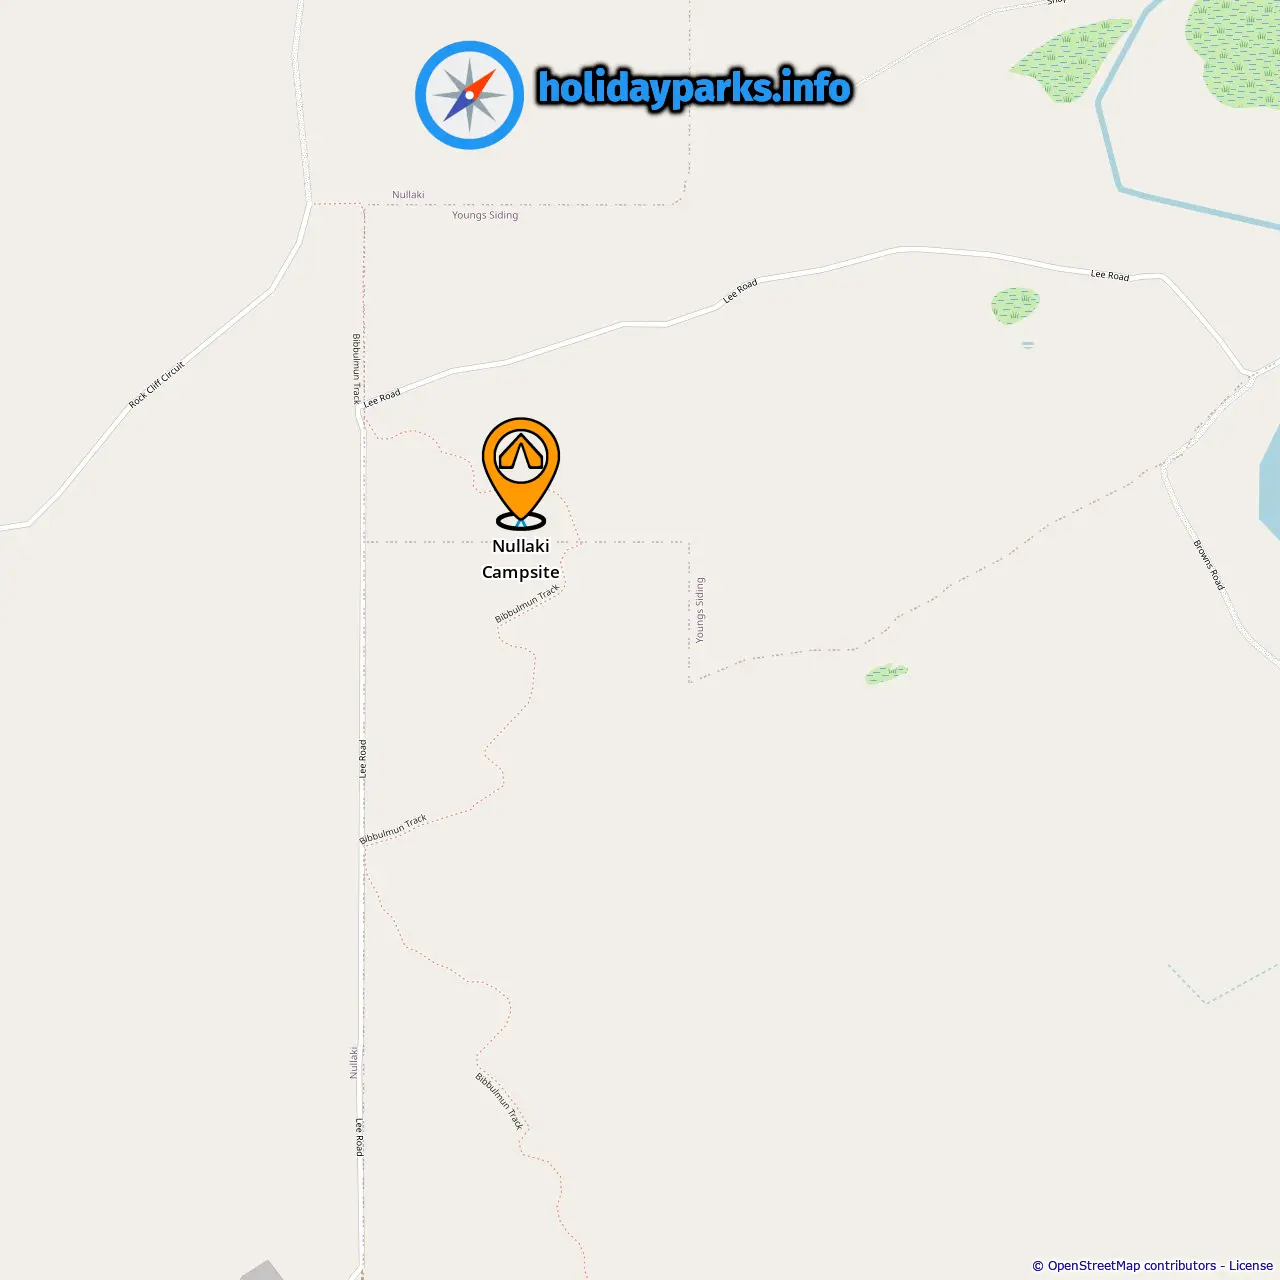Click the Browns Road label
Screen dimensions: 1280x1280
[1208, 565]
